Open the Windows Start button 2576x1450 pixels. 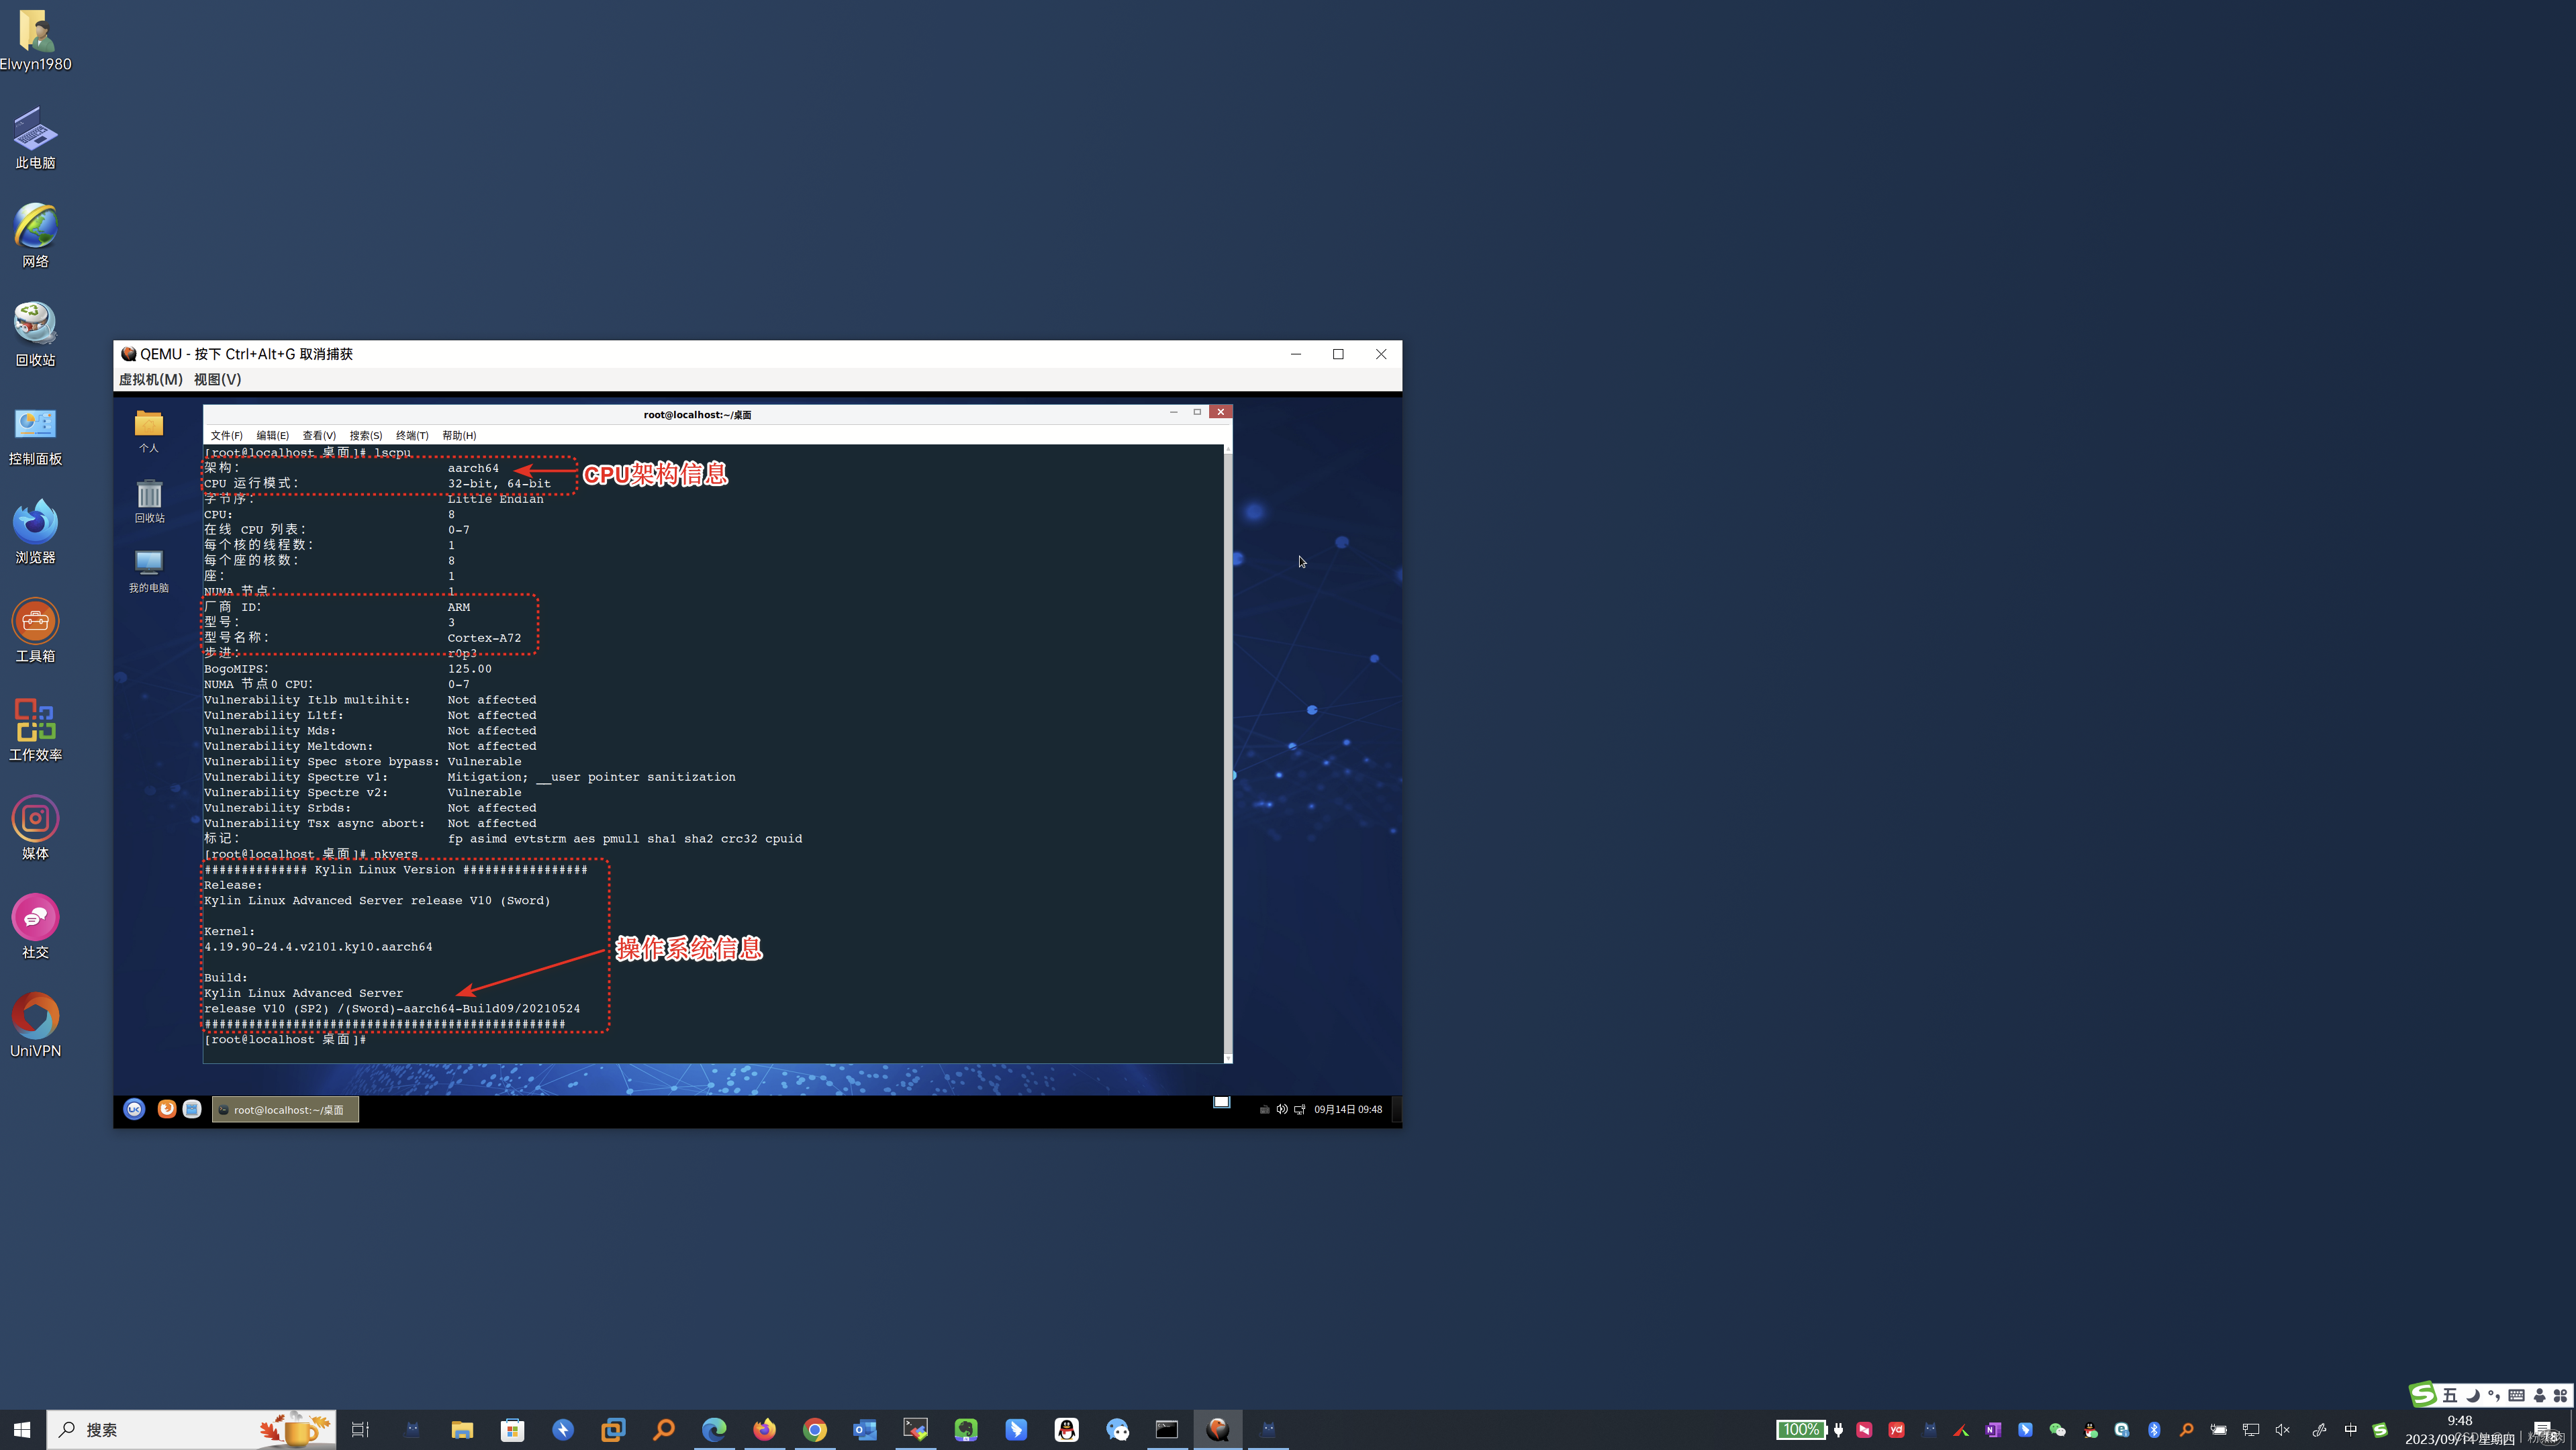tap(22, 1430)
